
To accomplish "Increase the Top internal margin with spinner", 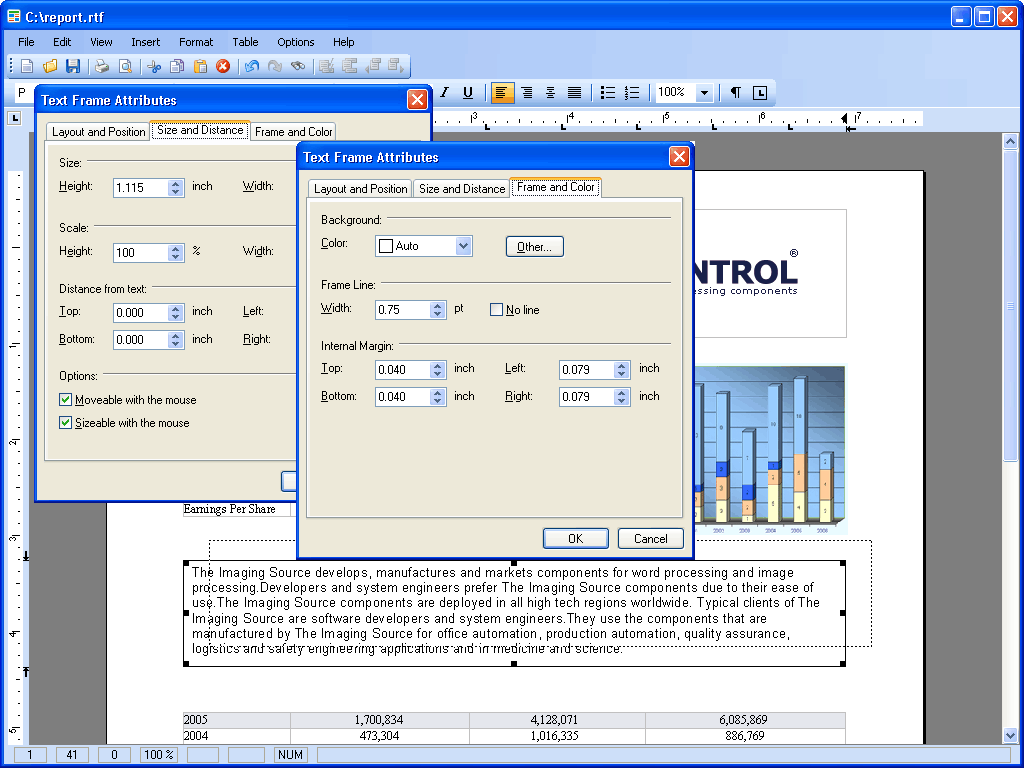I will coord(438,365).
